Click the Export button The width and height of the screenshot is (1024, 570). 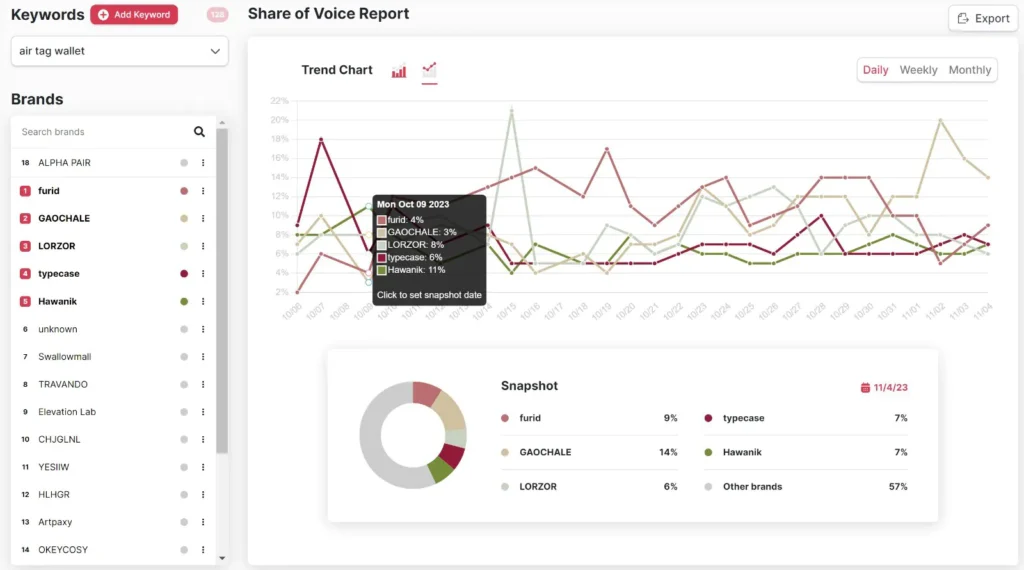pyautogui.click(x=982, y=18)
